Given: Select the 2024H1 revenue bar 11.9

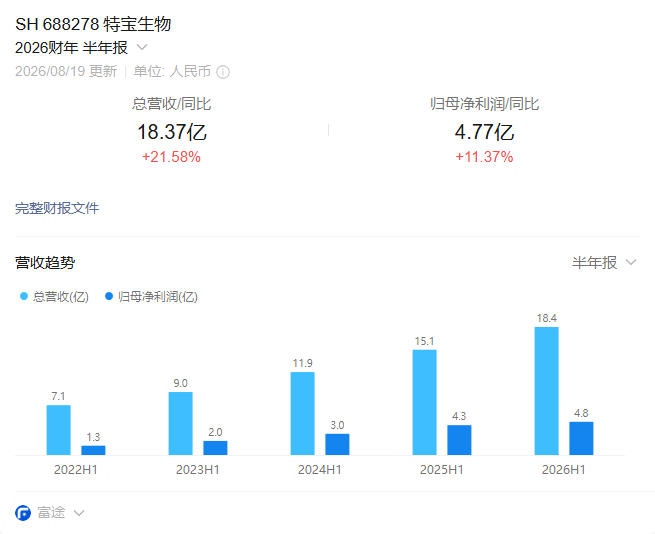Looking at the screenshot, I should coord(302,413).
